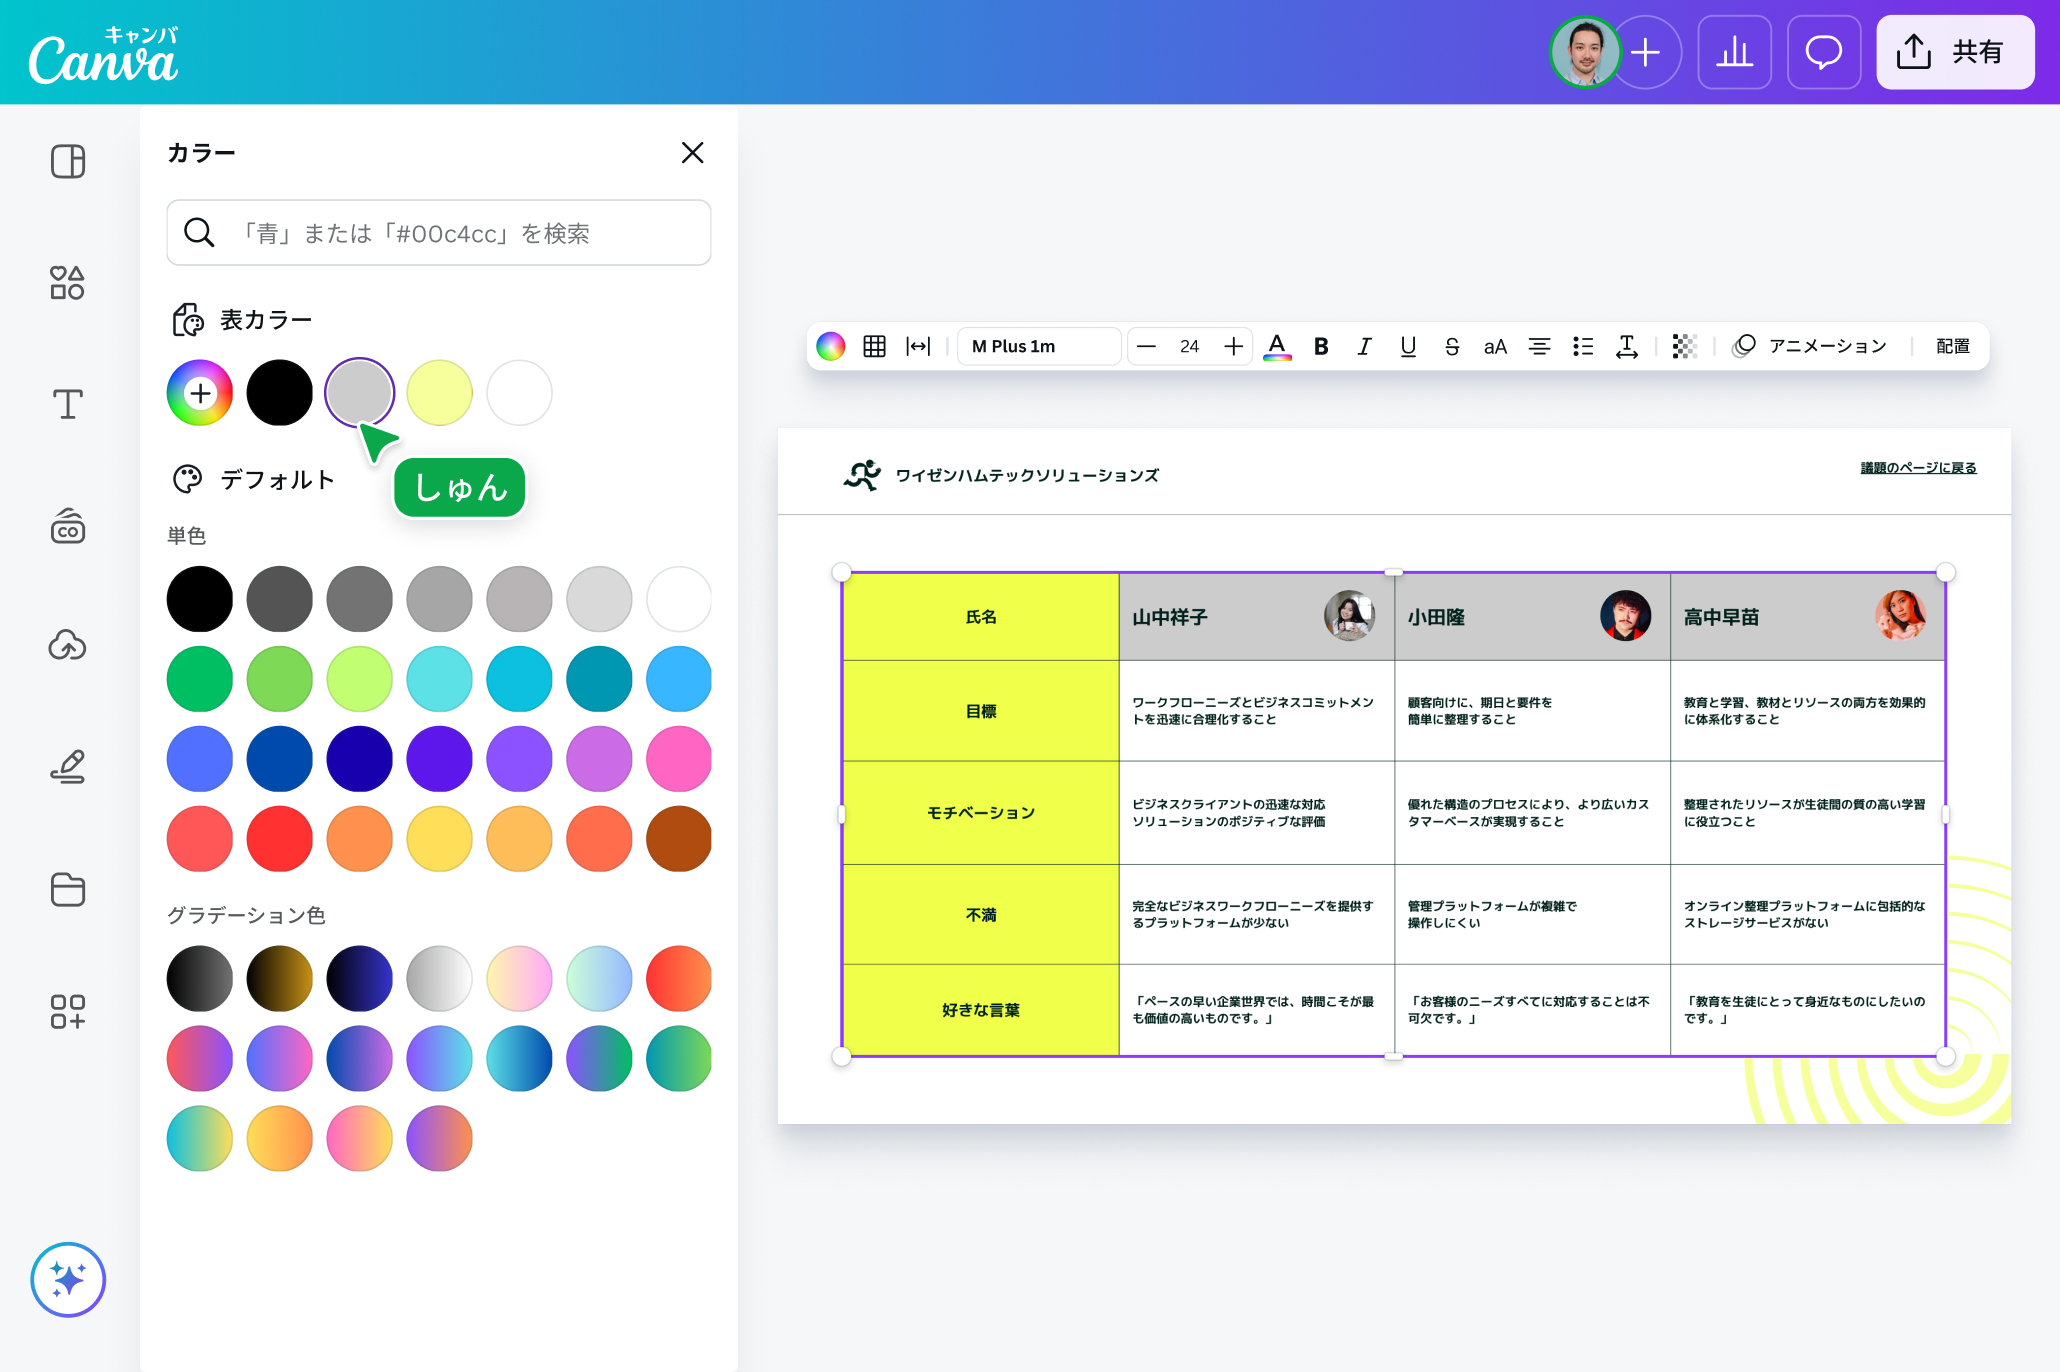Add a collaborator with the plus button
Viewport: 2060px width, 1372px height.
coord(1646,52)
